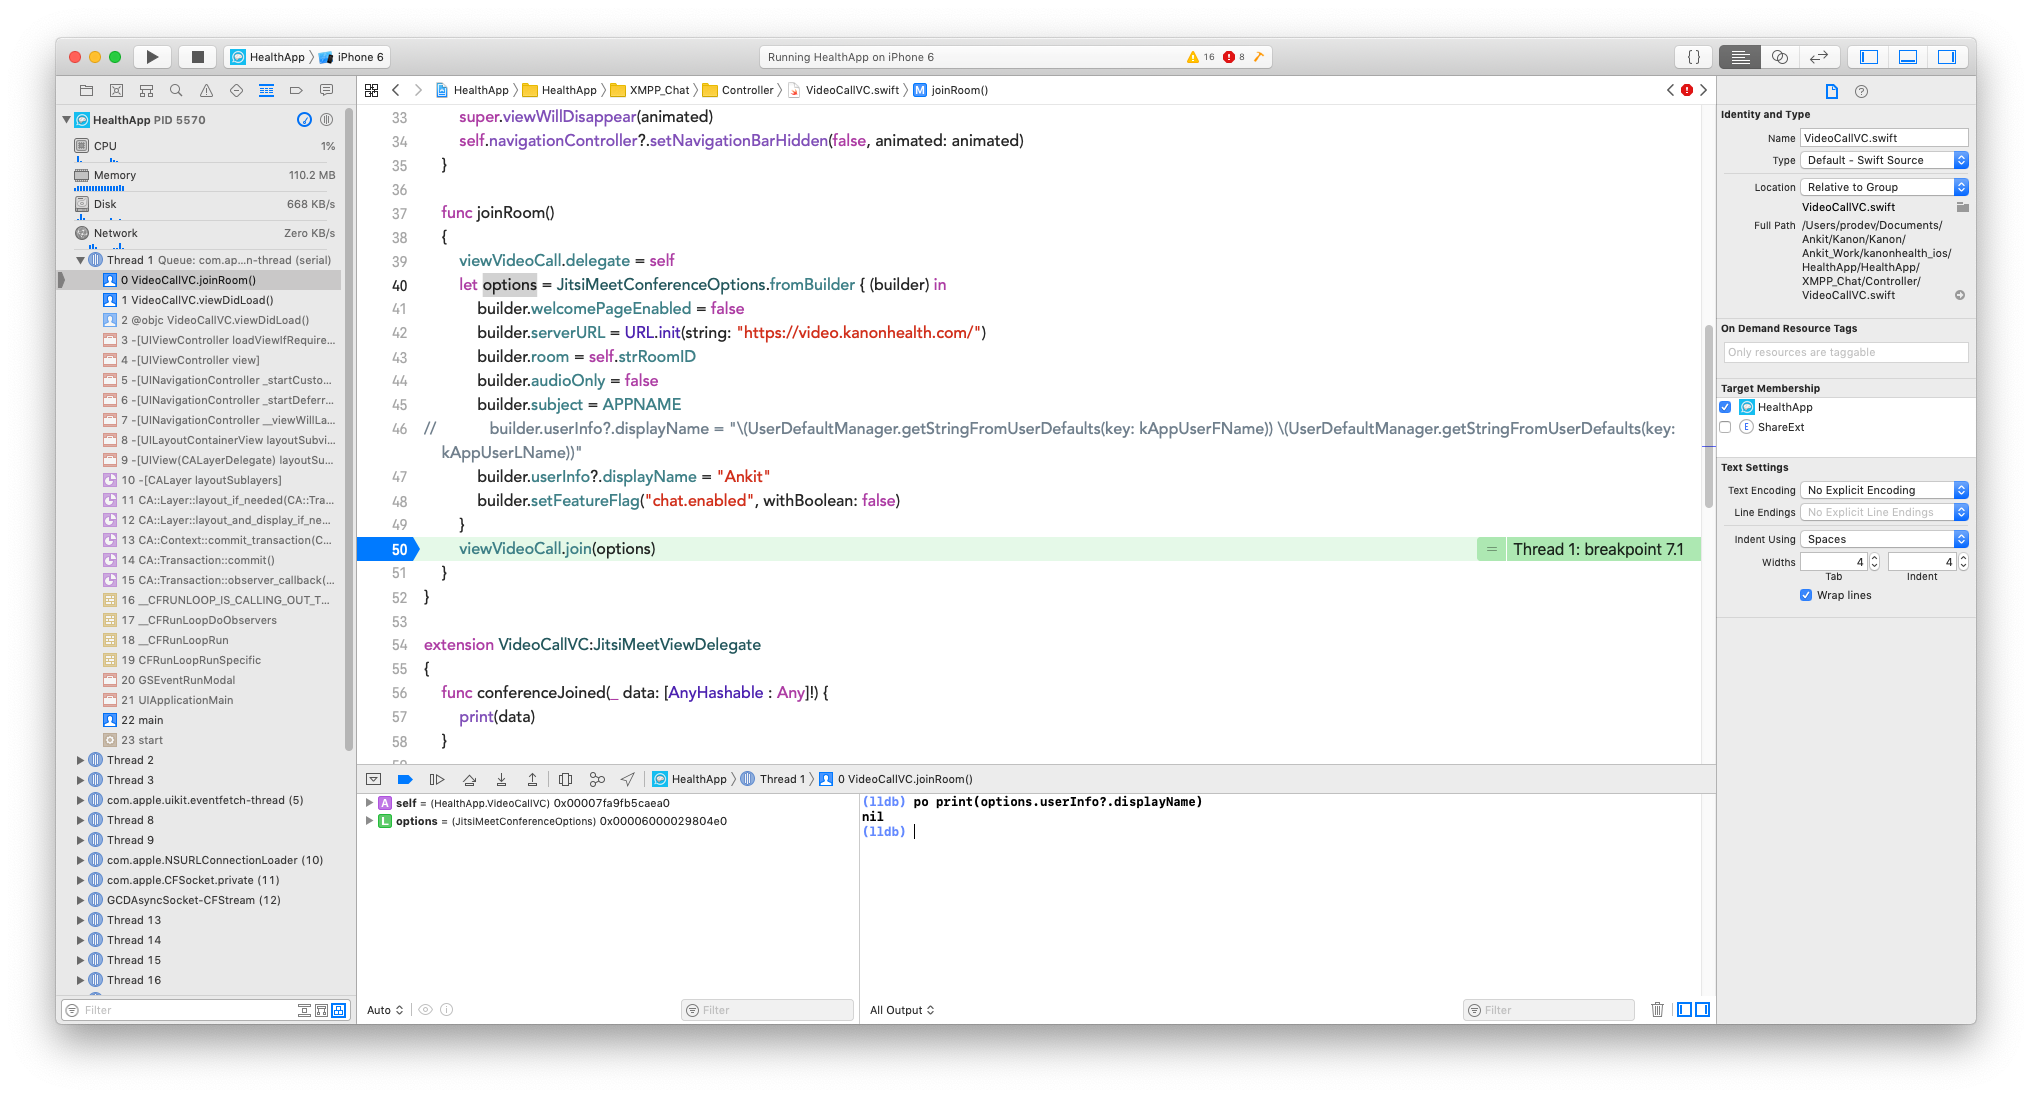Image resolution: width=2032 pixels, height=1098 pixels.
Task: Uncheck HealthApp target membership
Action: 1725,407
